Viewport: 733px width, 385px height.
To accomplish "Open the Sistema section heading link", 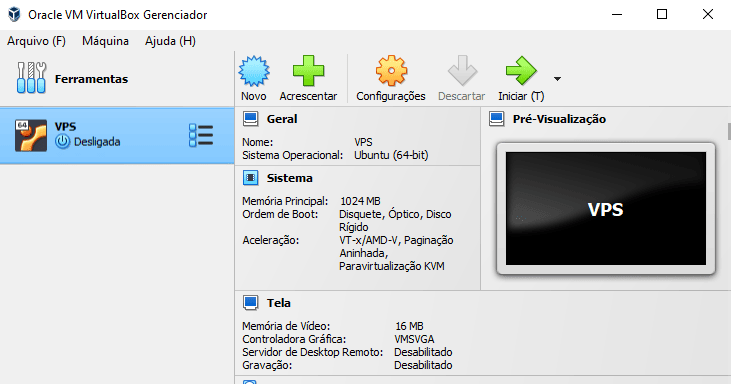I will (289, 178).
